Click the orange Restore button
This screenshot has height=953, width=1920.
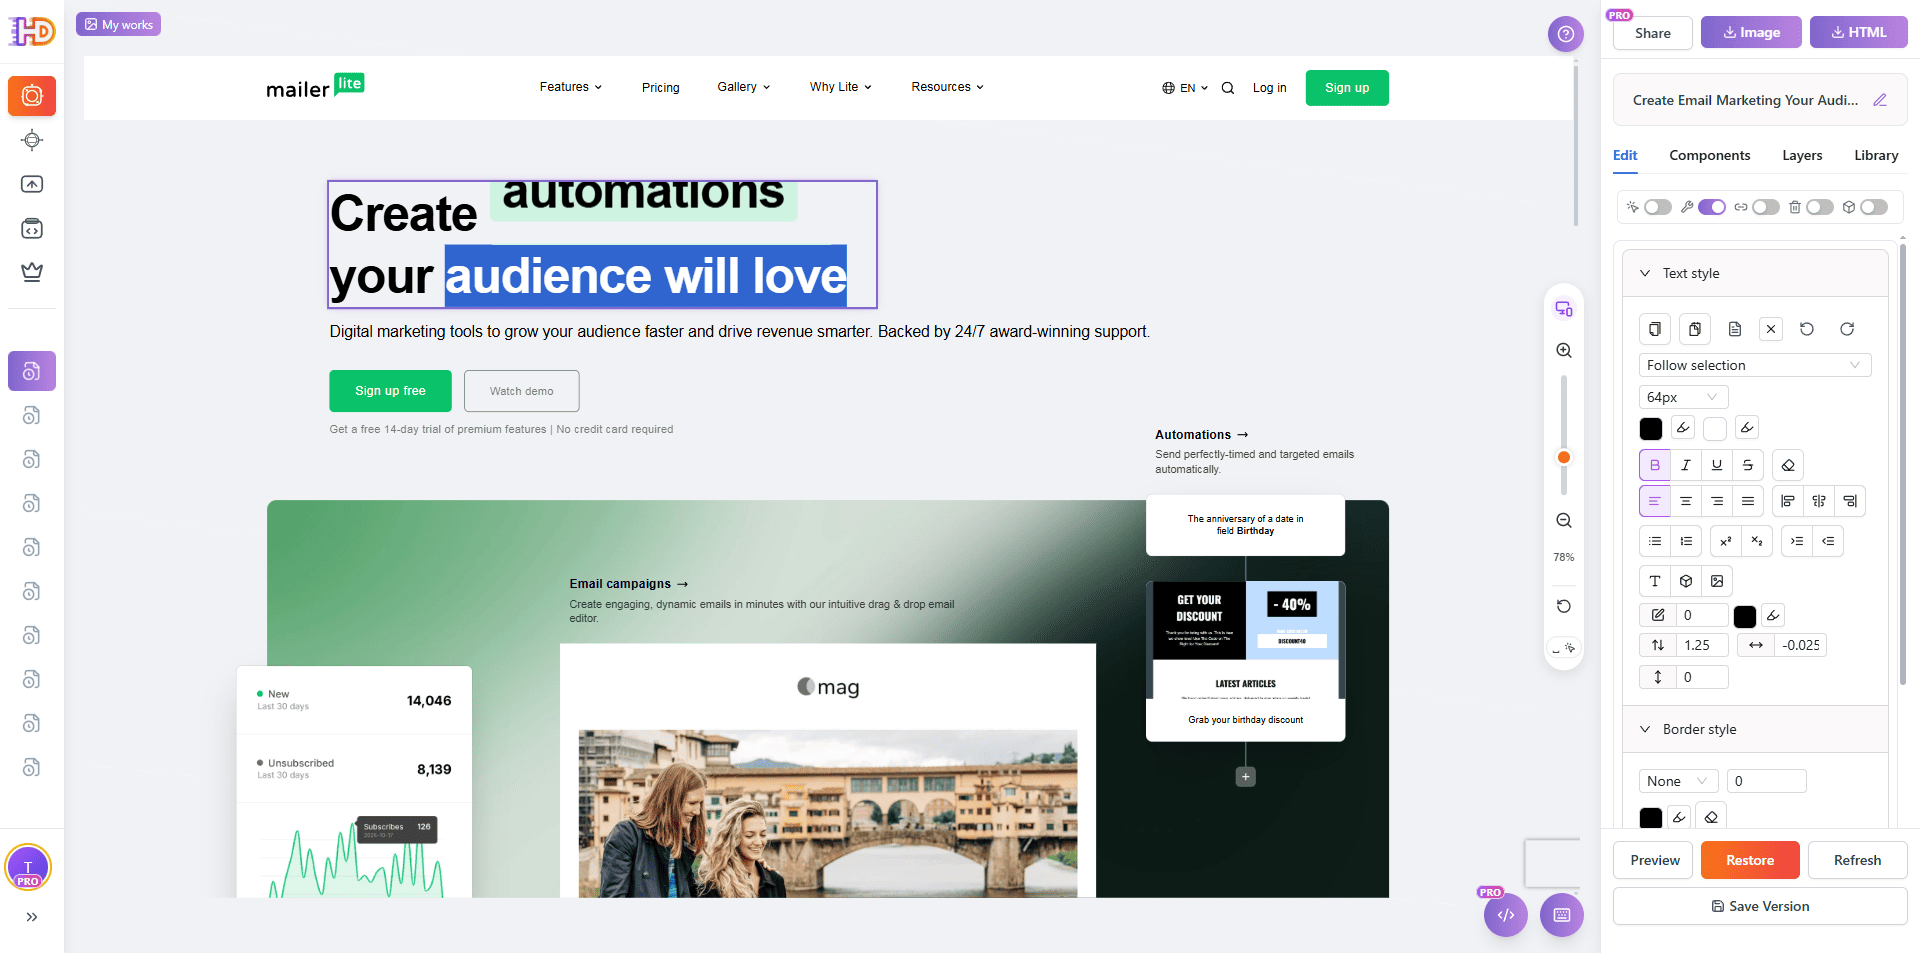click(x=1750, y=860)
